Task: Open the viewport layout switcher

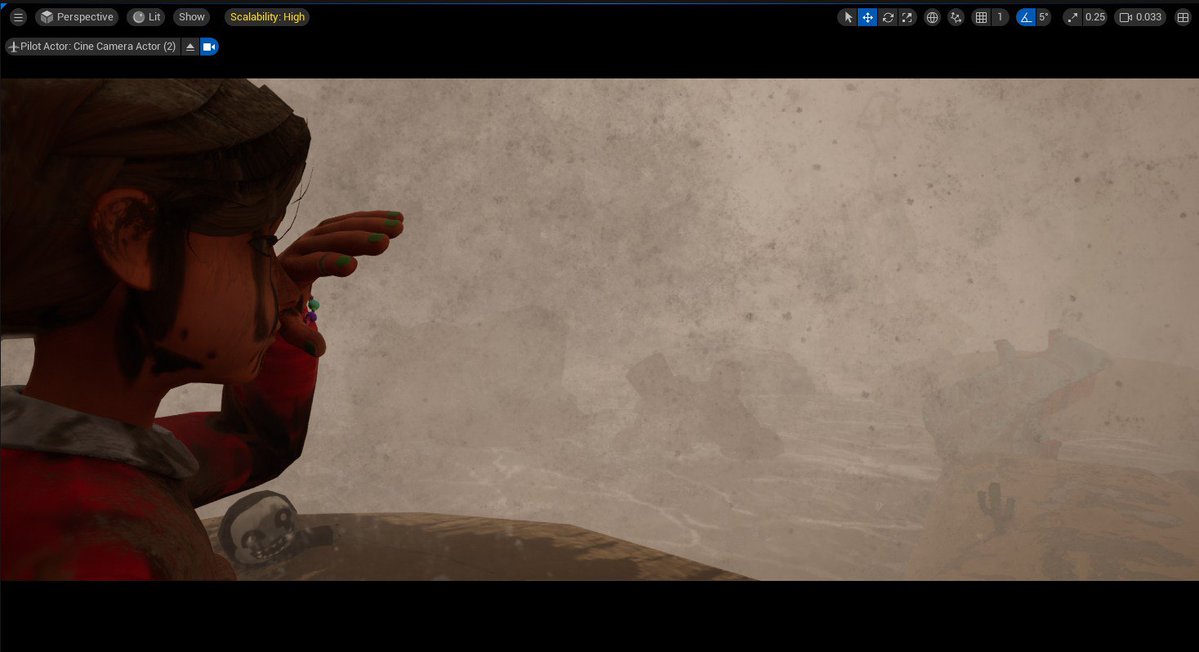Action: coord(1182,17)
